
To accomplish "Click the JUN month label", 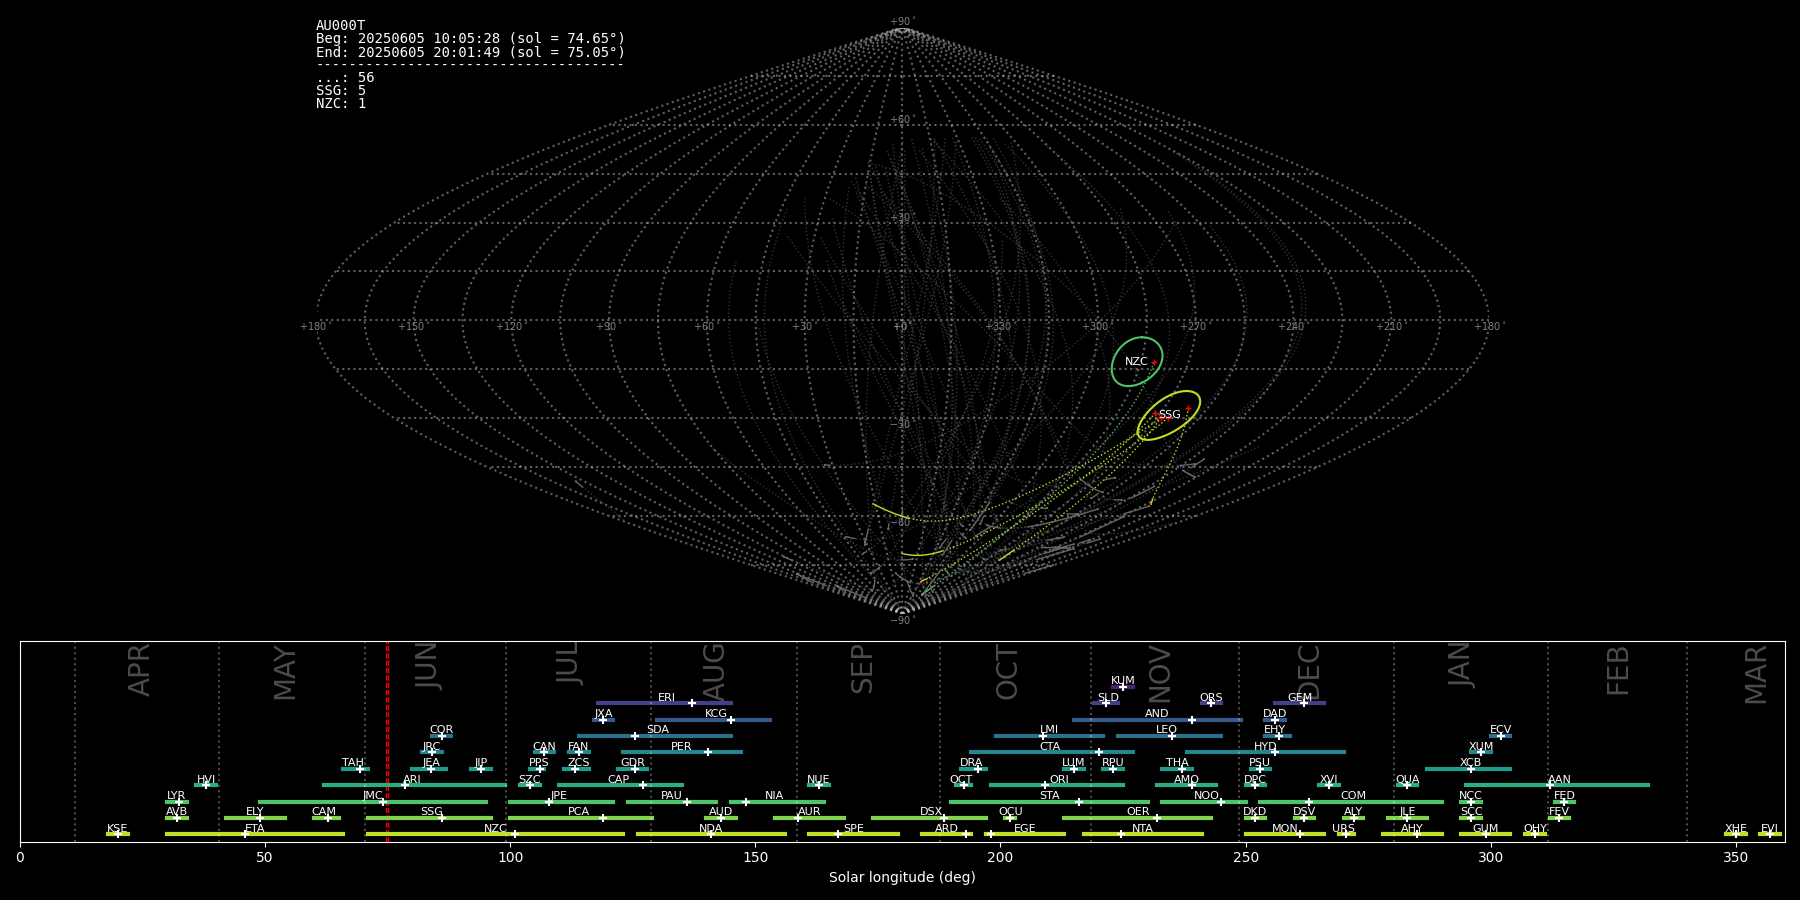I will pyautogui.click(x=427, y=666).
